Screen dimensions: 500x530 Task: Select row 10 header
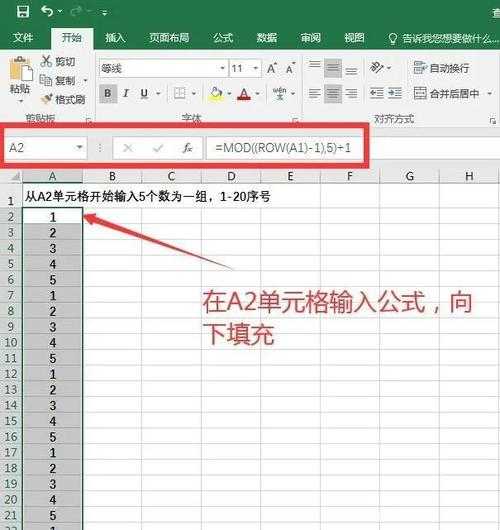pyautogui.click(x=11, y=342)
